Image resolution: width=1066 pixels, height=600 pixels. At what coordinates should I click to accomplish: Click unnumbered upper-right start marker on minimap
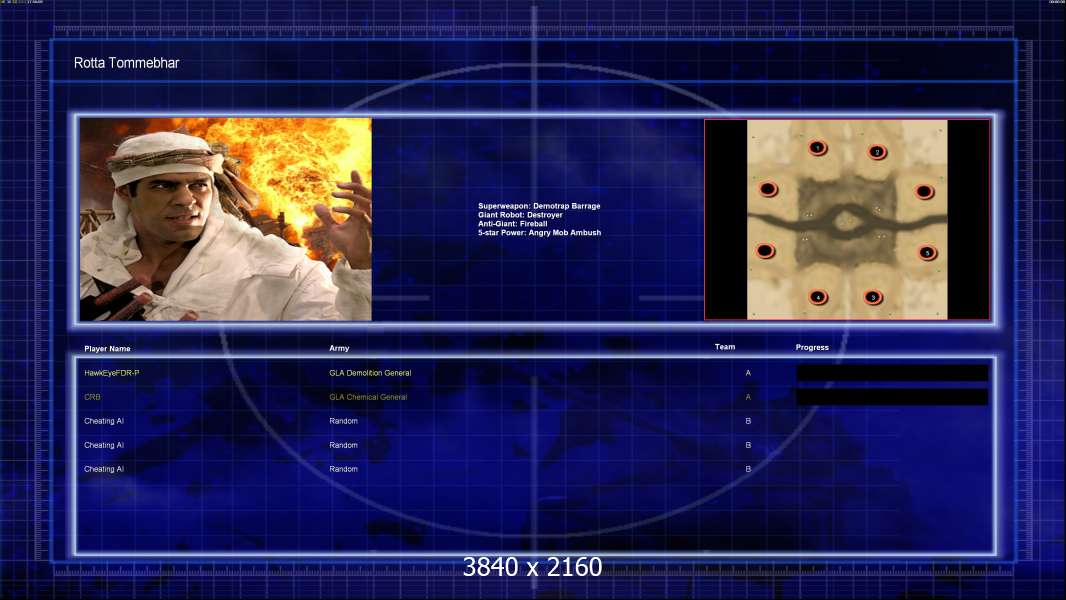[x=924, y=192]
